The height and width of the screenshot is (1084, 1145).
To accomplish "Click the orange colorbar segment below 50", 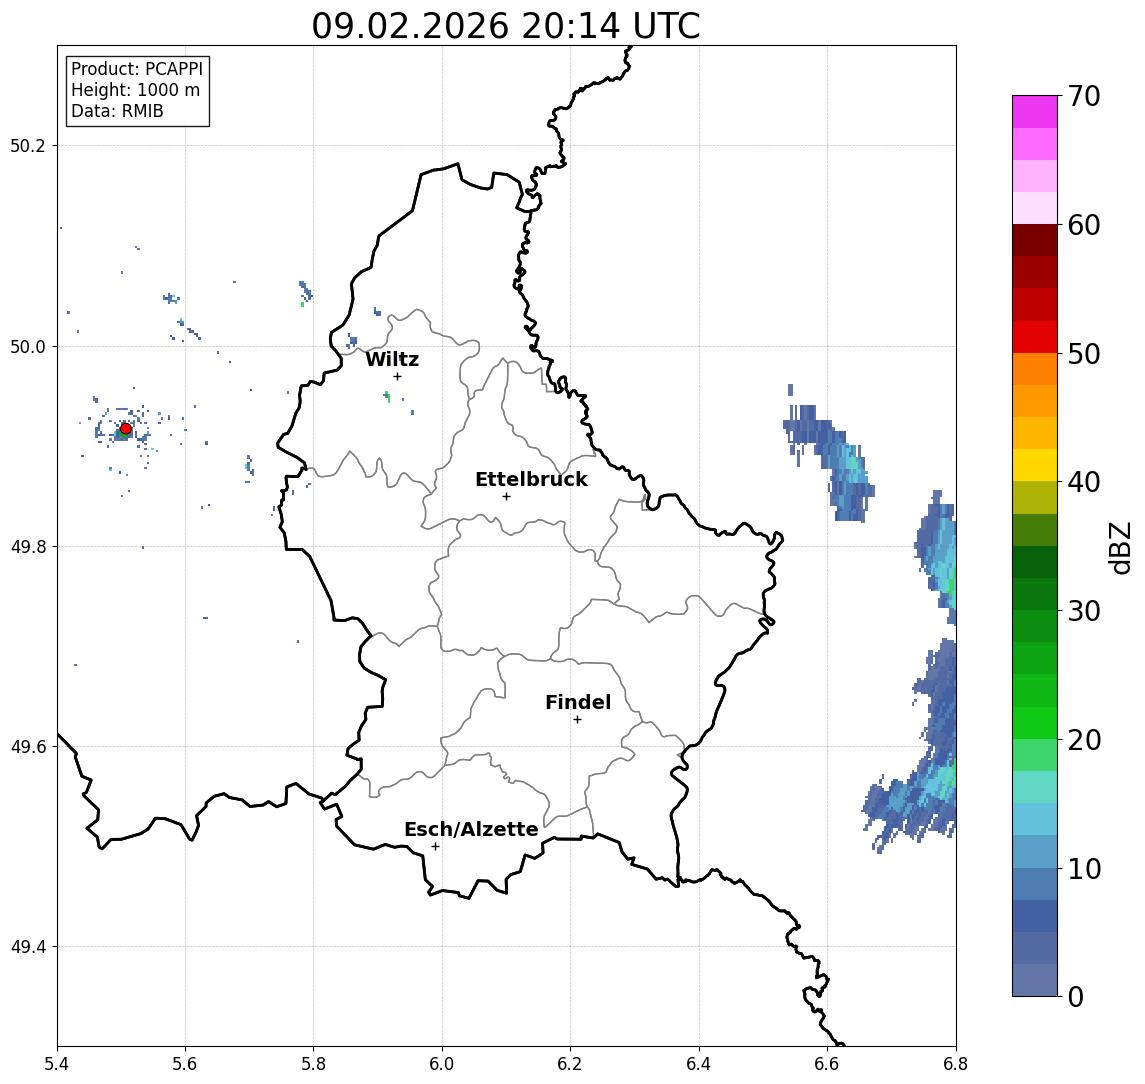I will [1035, 369].
